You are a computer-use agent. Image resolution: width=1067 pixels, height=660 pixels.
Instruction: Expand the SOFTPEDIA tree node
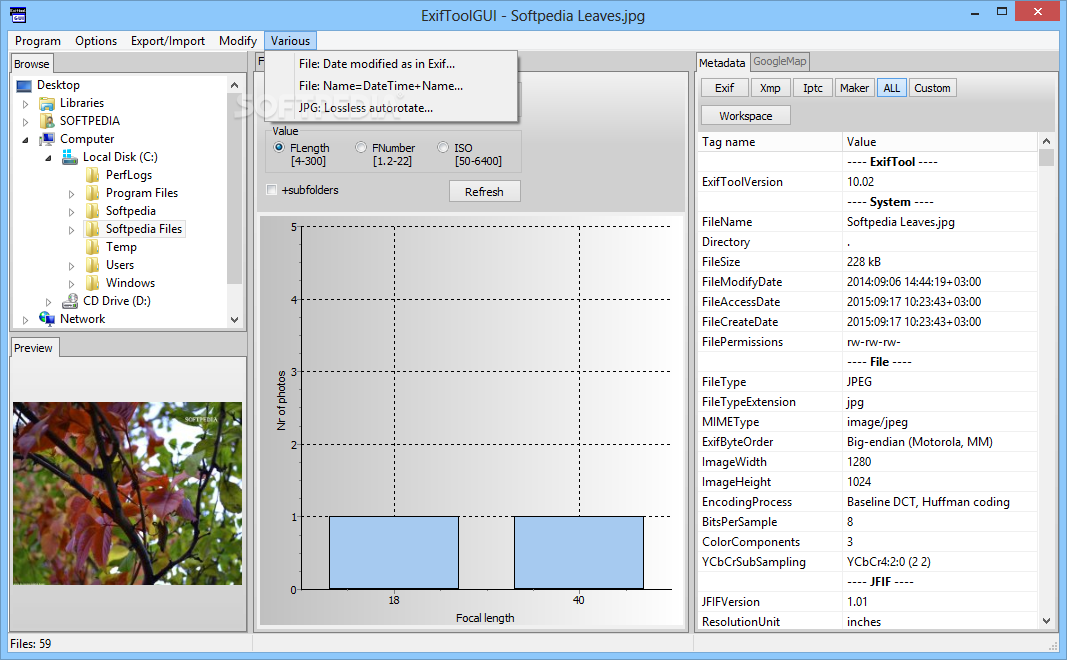point(26,122)
